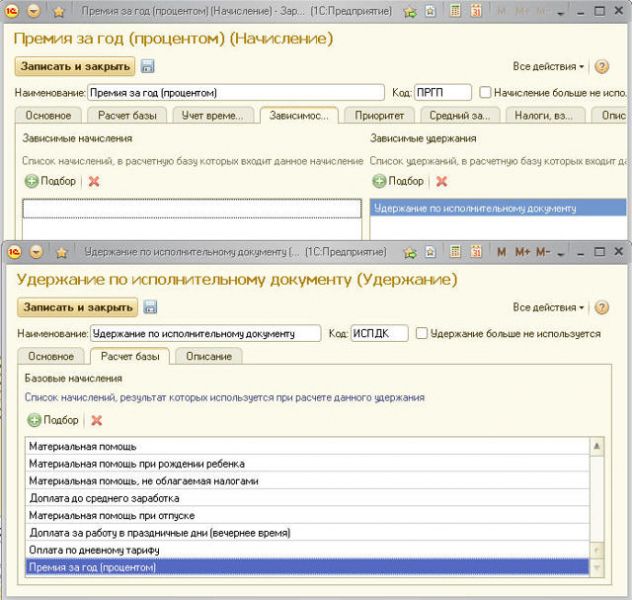Delete selected item under Зависимые начисления
632x600 pixels.
[x=94, y=181]
